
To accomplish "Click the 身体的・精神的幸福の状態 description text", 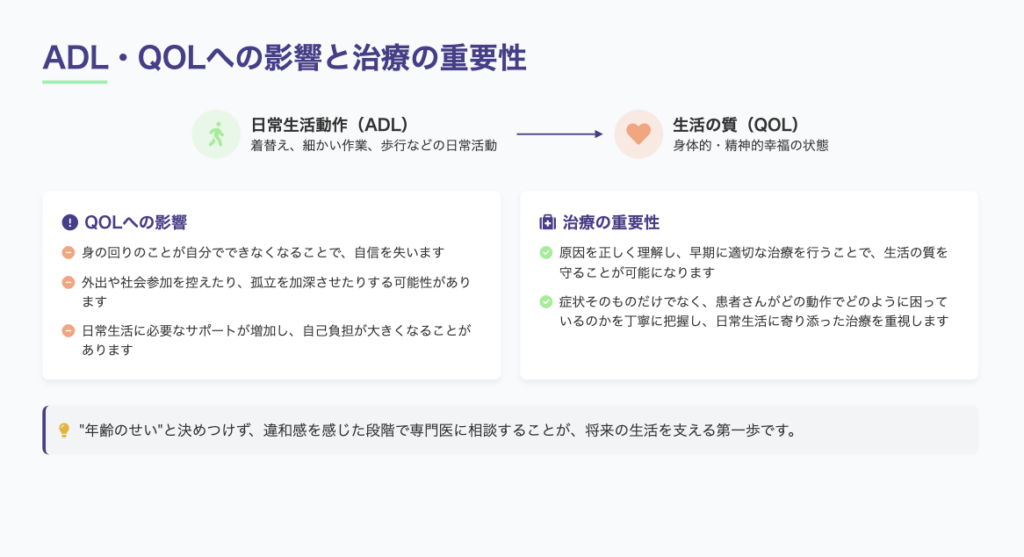I will 751,145.
